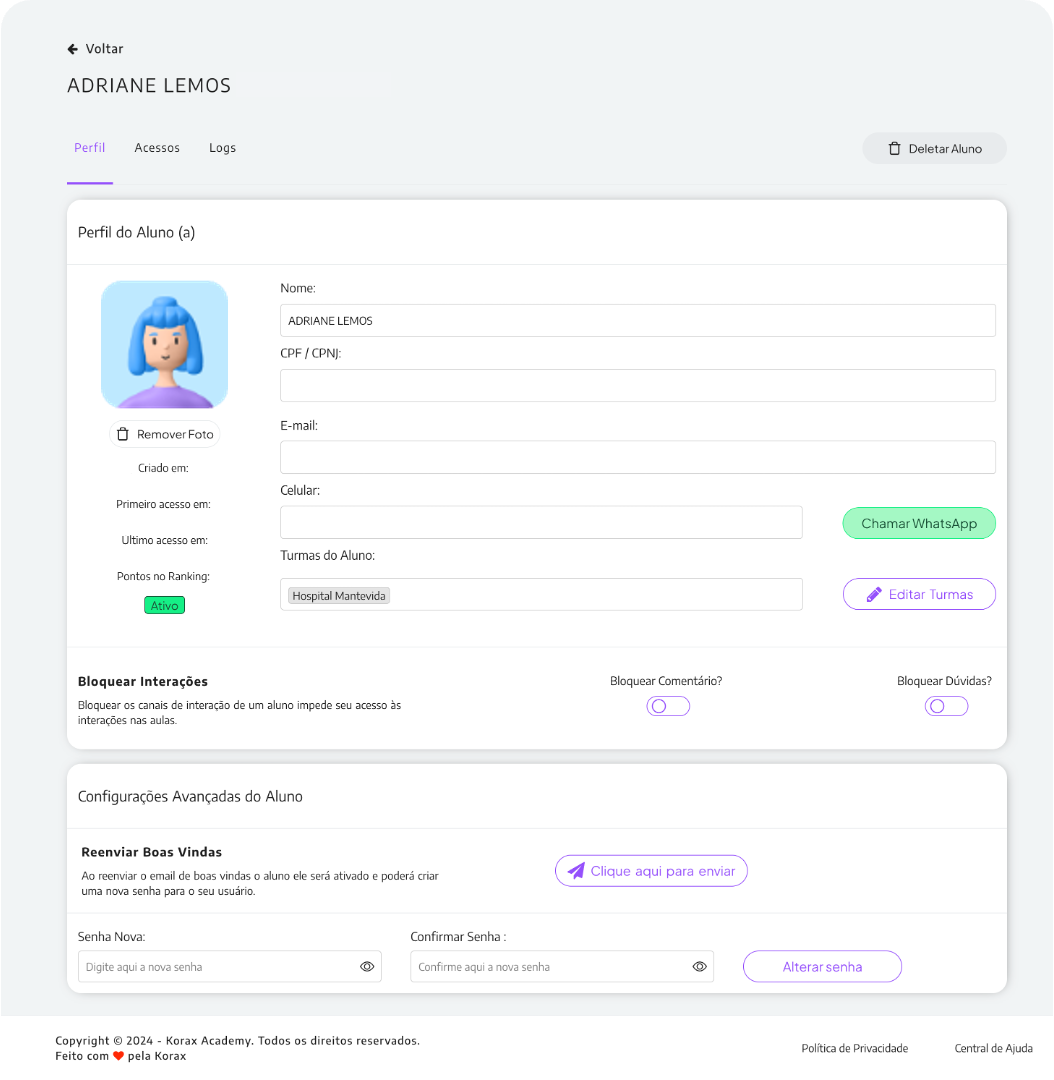Click the pencil icon in Editar Turmas
Viewport: 1054px width, 1080px height.
[874, 594]
